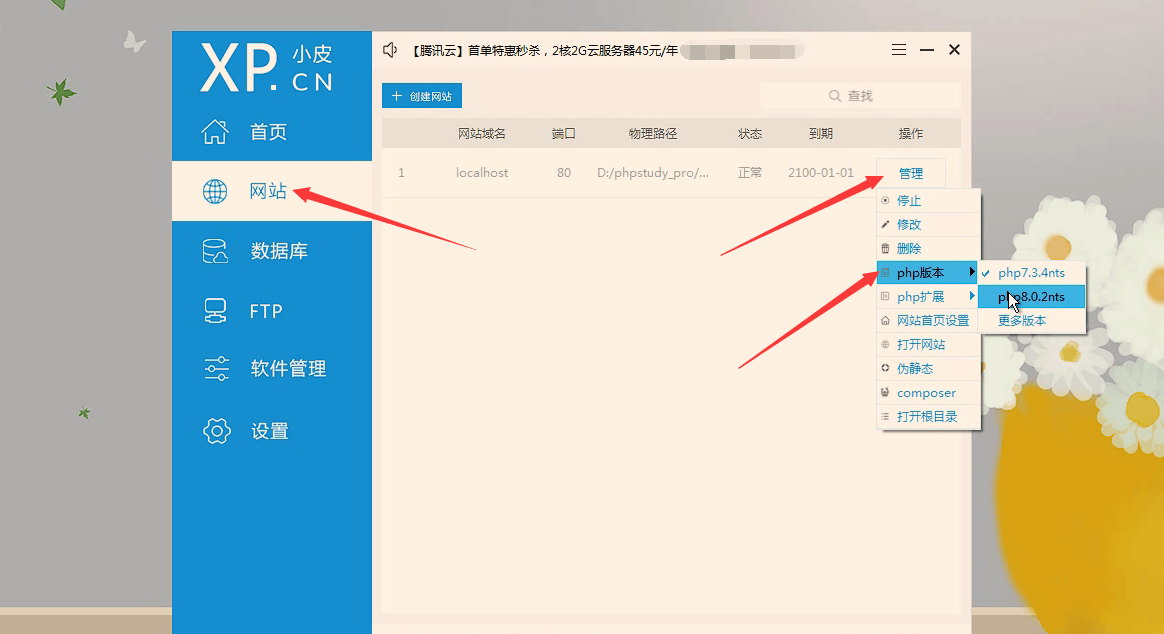The width and height of the screenshot is (1164, 634).
Task: Click the magnifier icon in search box
Action: [835, 96]
